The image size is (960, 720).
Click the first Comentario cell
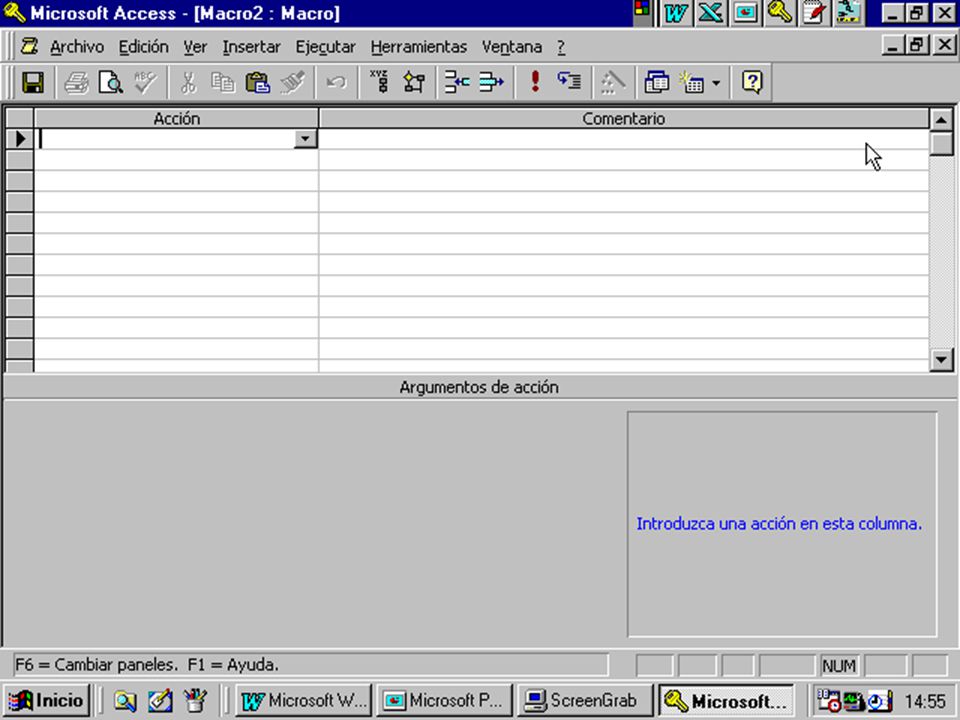[x=623, y=139]
